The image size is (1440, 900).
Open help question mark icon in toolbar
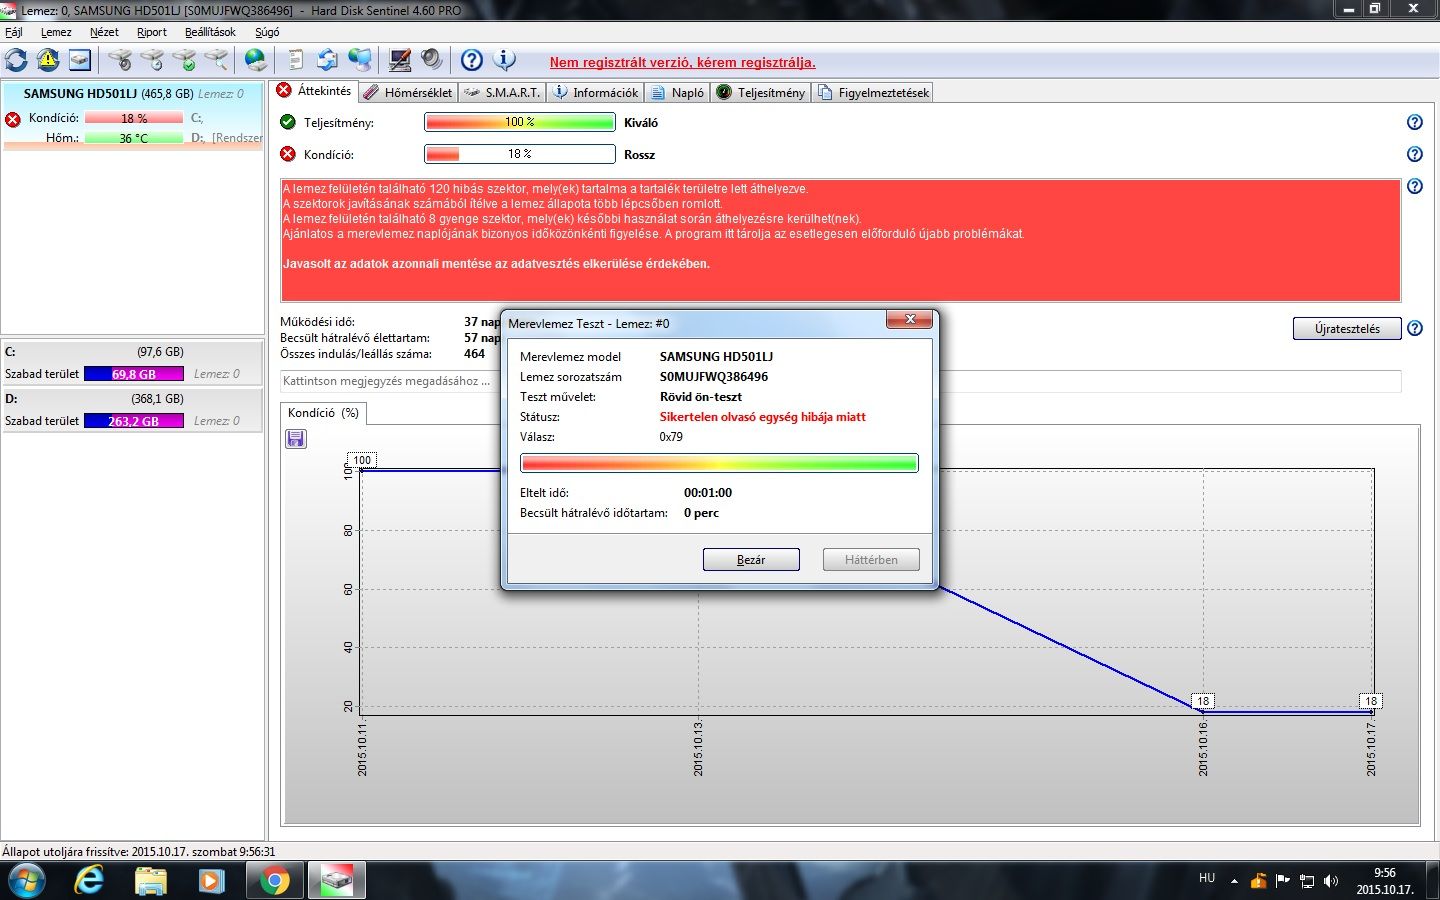(x=472, y=60)
